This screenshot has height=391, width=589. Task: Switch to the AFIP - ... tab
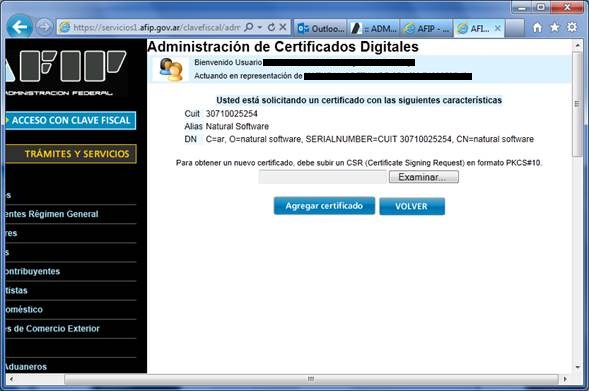point(427,29)
